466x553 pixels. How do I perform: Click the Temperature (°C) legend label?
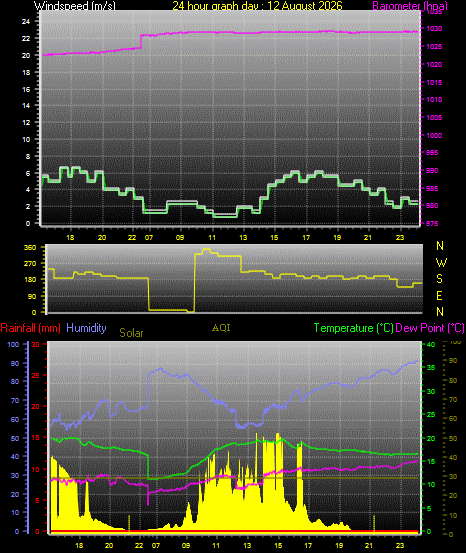pos(353,328)
